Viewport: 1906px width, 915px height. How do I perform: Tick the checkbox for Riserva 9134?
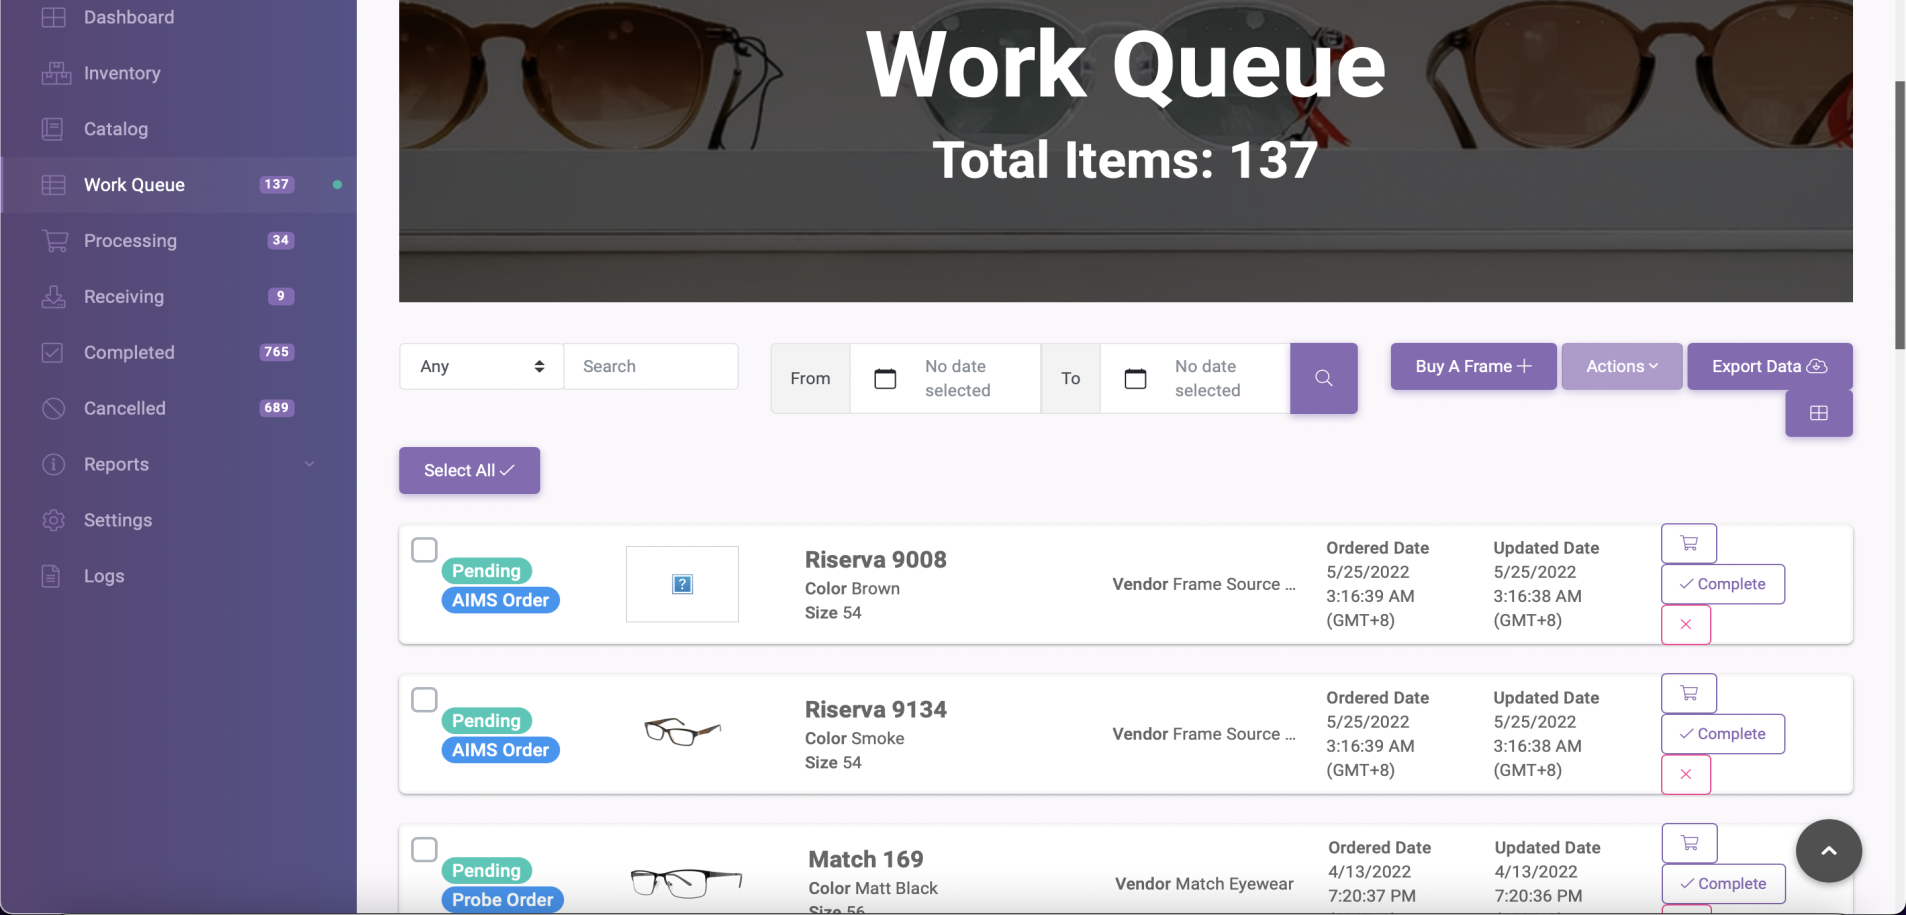(424, 699)
